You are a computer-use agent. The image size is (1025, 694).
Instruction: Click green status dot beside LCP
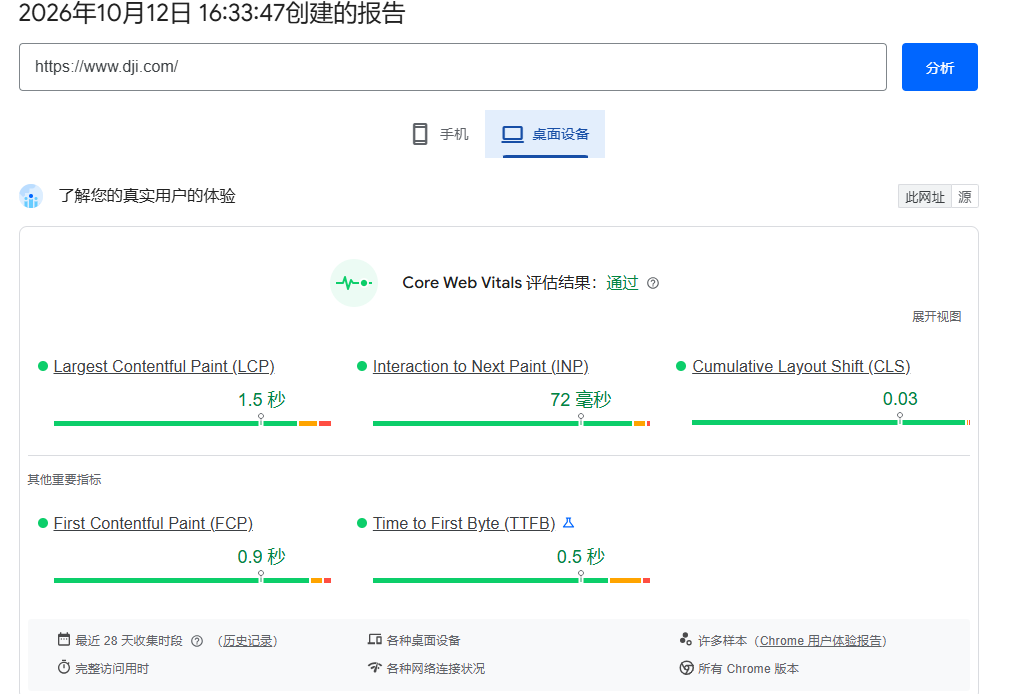[x=42, y=366]
